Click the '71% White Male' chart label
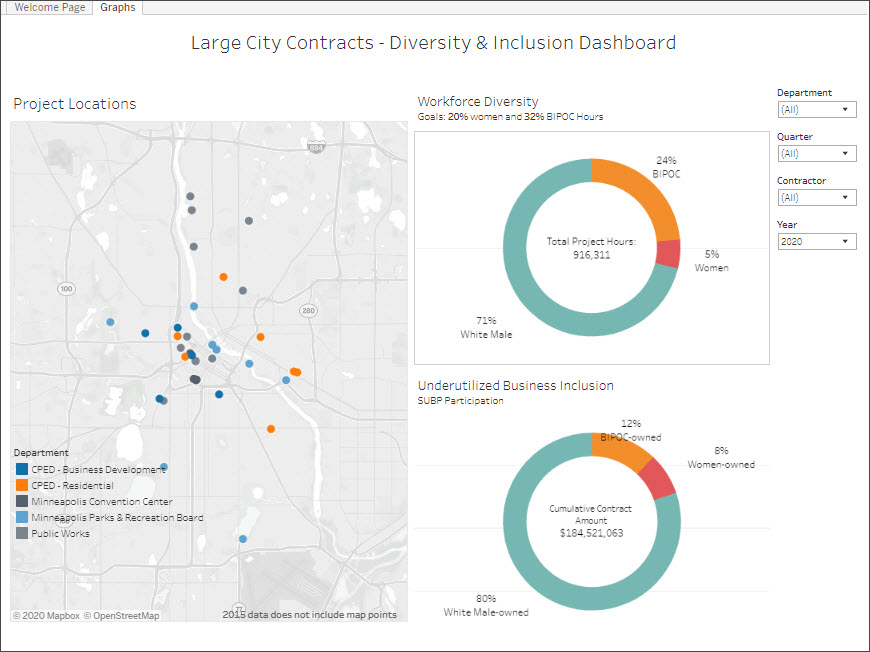 (486, 327)
